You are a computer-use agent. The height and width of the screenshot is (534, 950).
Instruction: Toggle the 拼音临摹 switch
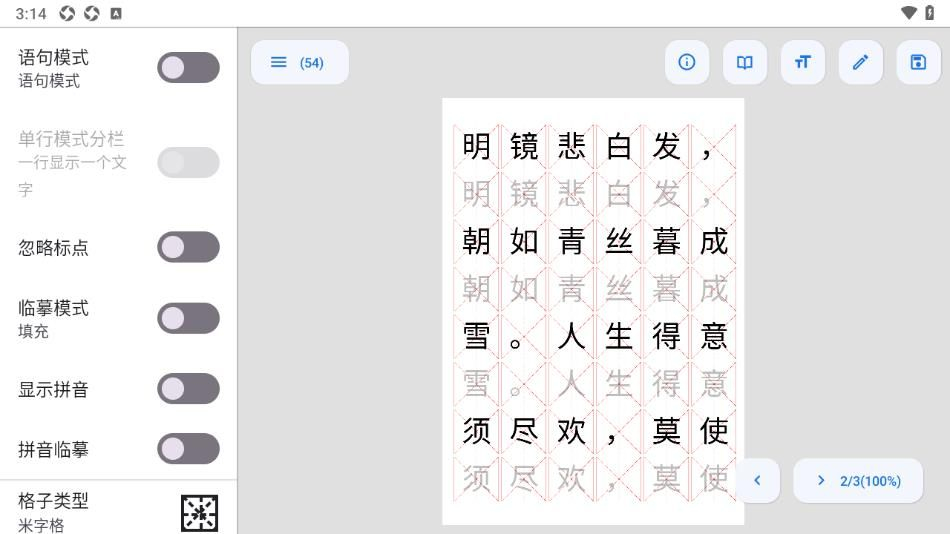(188, 449)
